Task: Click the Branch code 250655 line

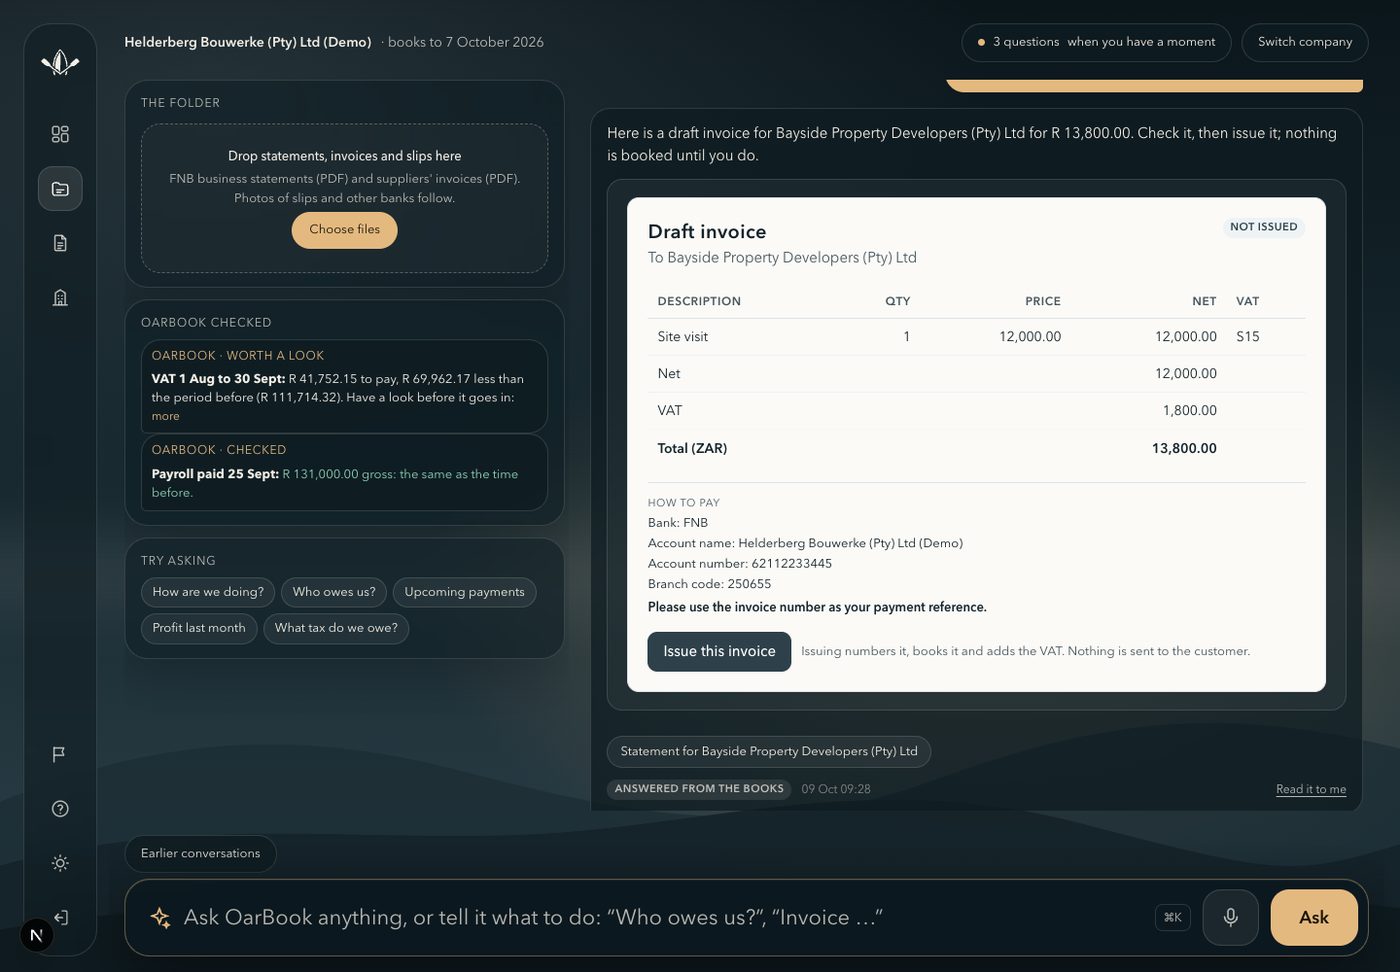Action: [710, 584]
